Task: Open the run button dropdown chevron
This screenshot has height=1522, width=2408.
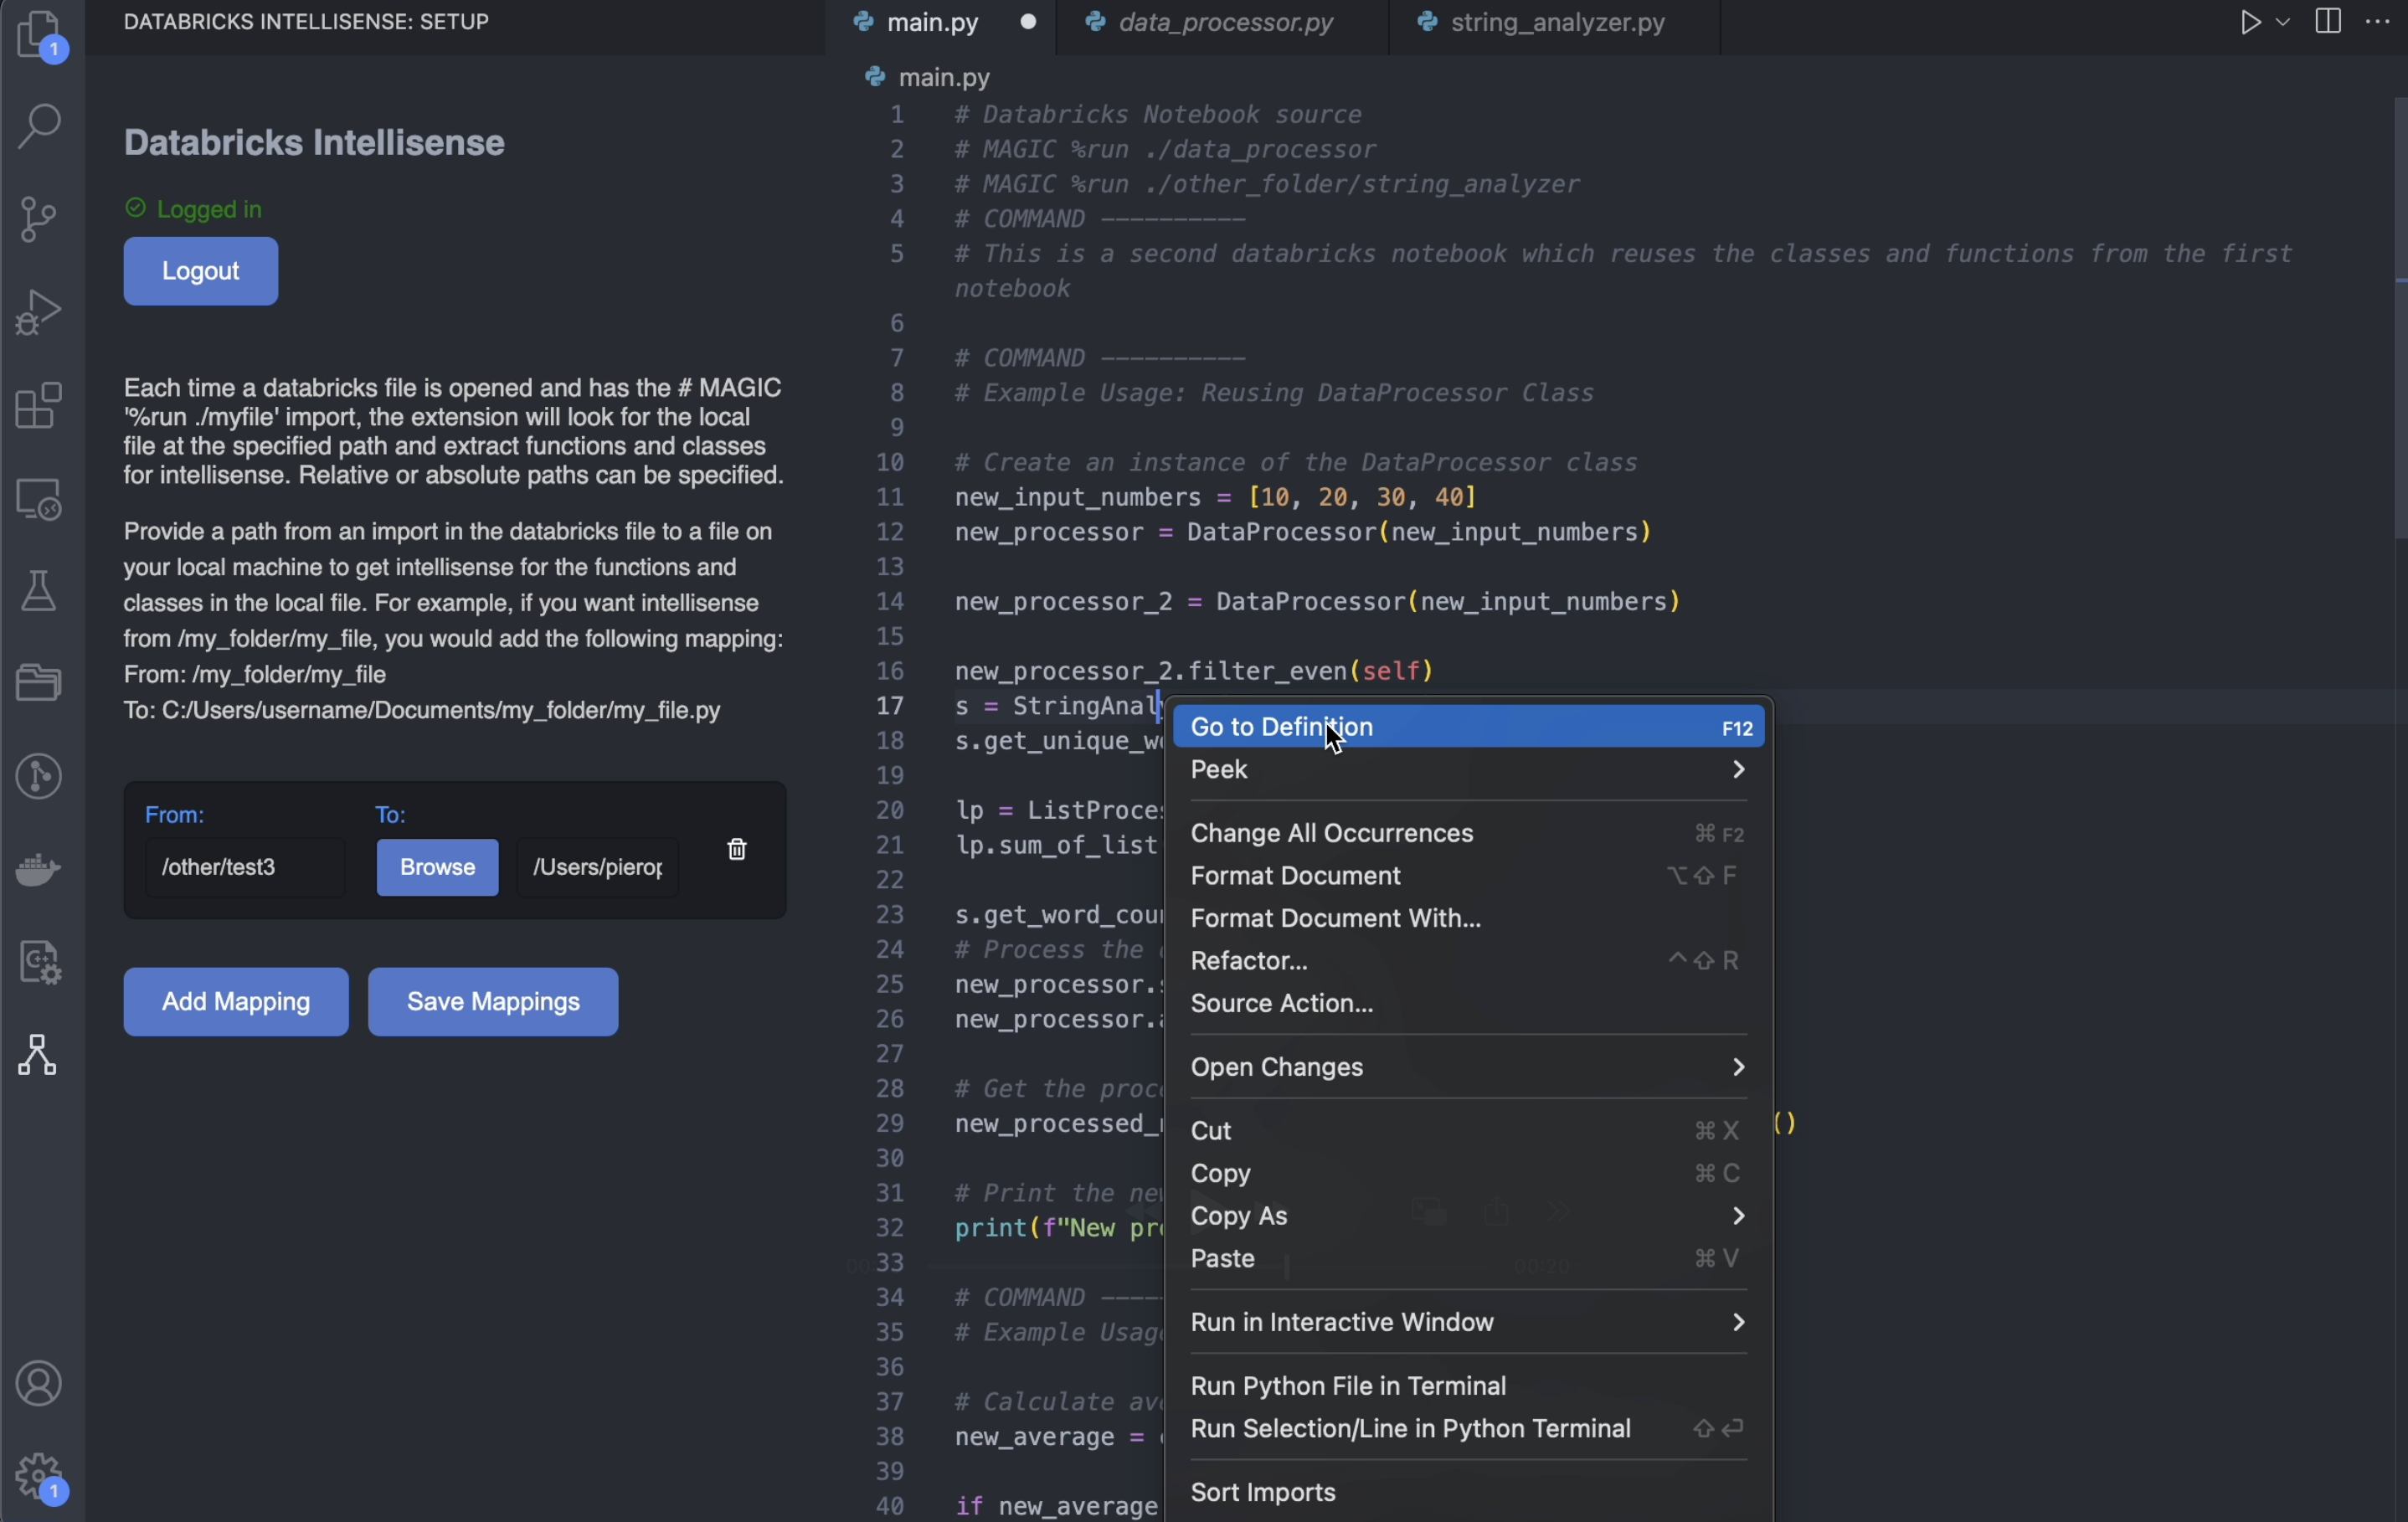Action: coord(2283,22)
